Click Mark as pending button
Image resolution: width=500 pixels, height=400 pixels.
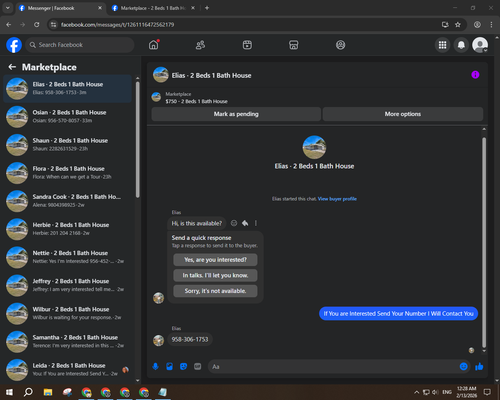click(x=236, y=114)
